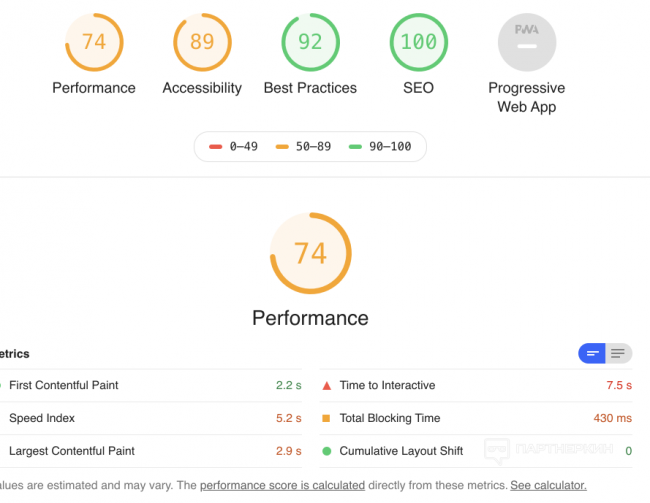650x503 pixels.
Task: Click the red 0–49 legend swatch
Action: click(215, 147)
